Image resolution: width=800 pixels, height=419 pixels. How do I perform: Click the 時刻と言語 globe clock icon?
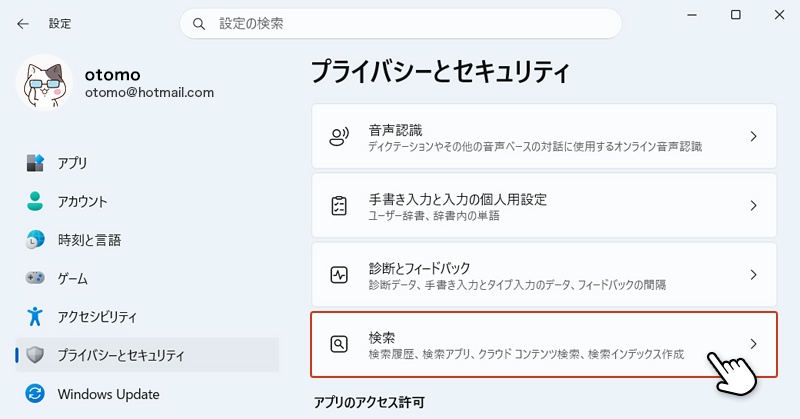point(35,240)
